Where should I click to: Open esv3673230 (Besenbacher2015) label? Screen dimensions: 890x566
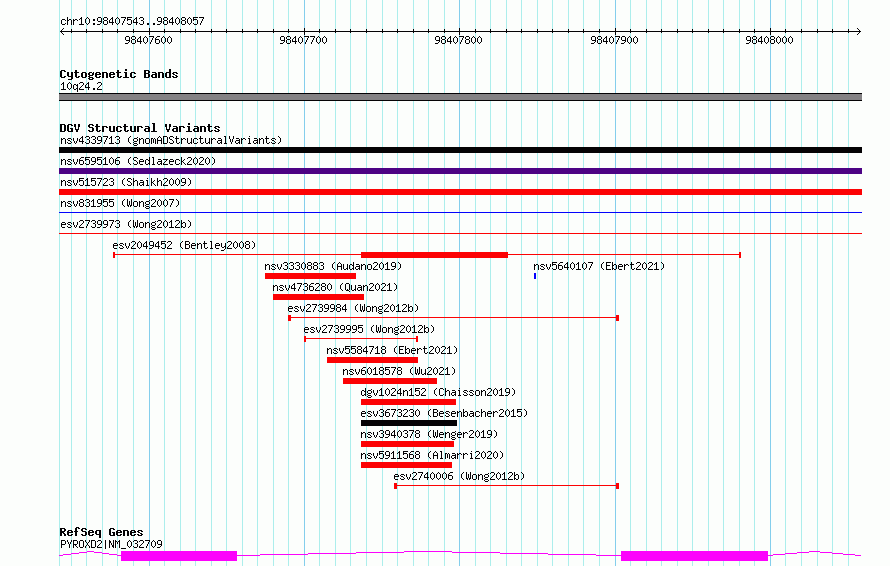444,413
